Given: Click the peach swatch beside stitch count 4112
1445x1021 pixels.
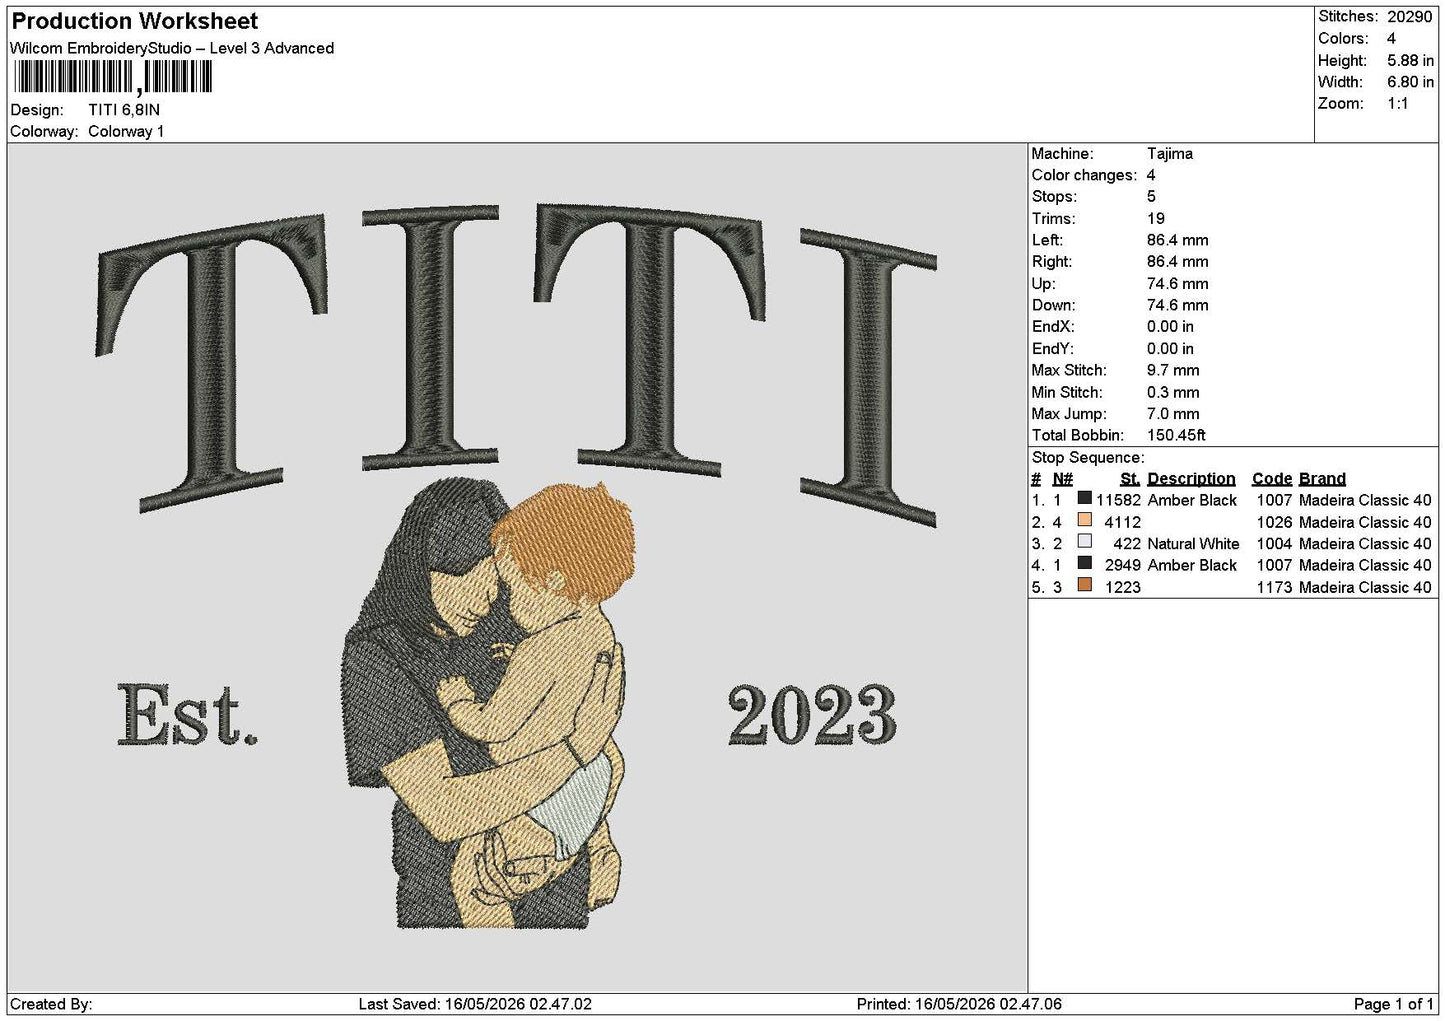Looking at the screenshot, I should 1084,521.
